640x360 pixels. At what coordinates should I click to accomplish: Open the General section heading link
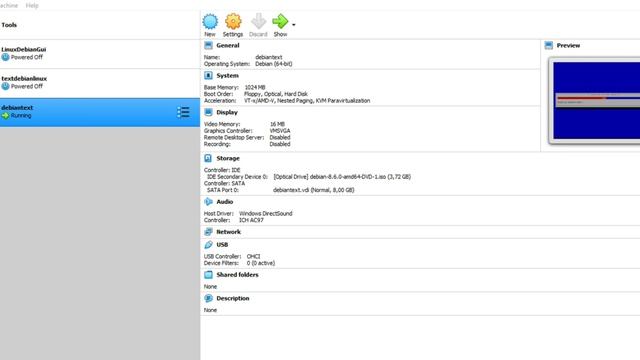click(x=228, y=45)
